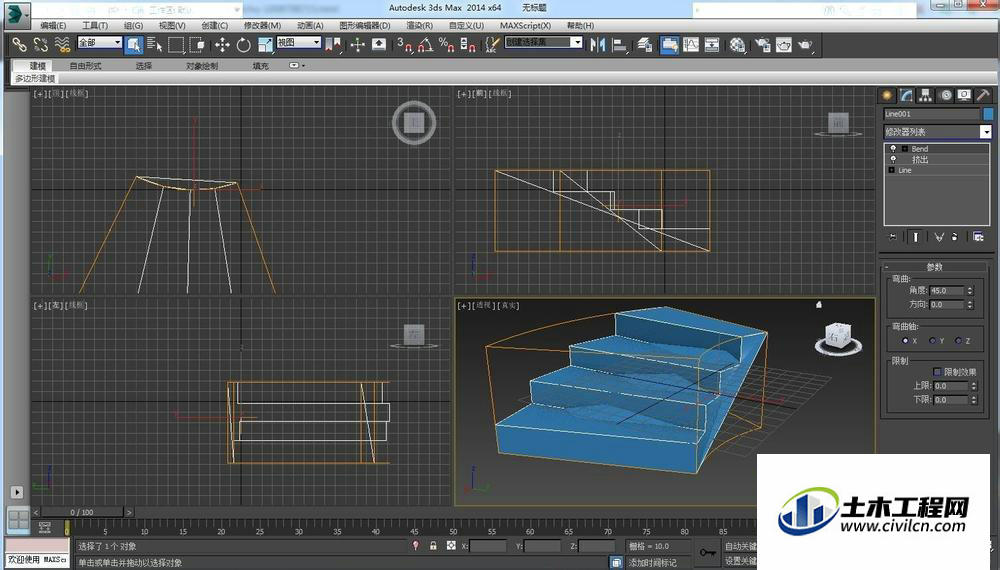
Task: Enable the 限制效果 checkbox
Action: tap(937, 371)
